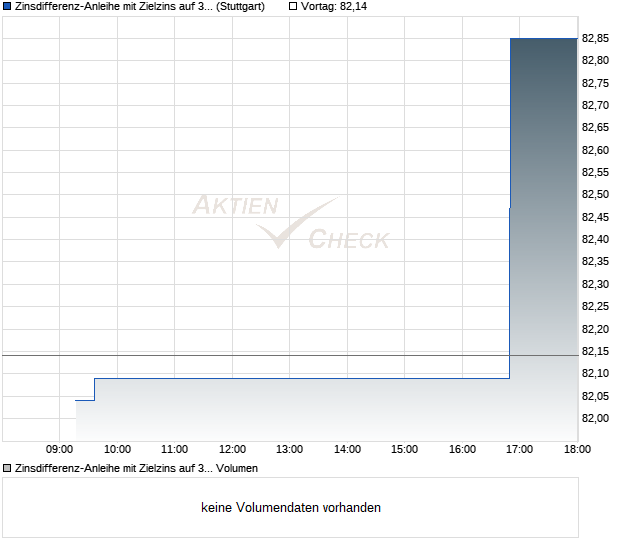Click the 82,35 price axis label
The width and height of the screenshot is (620, 546).
point(595,261)
